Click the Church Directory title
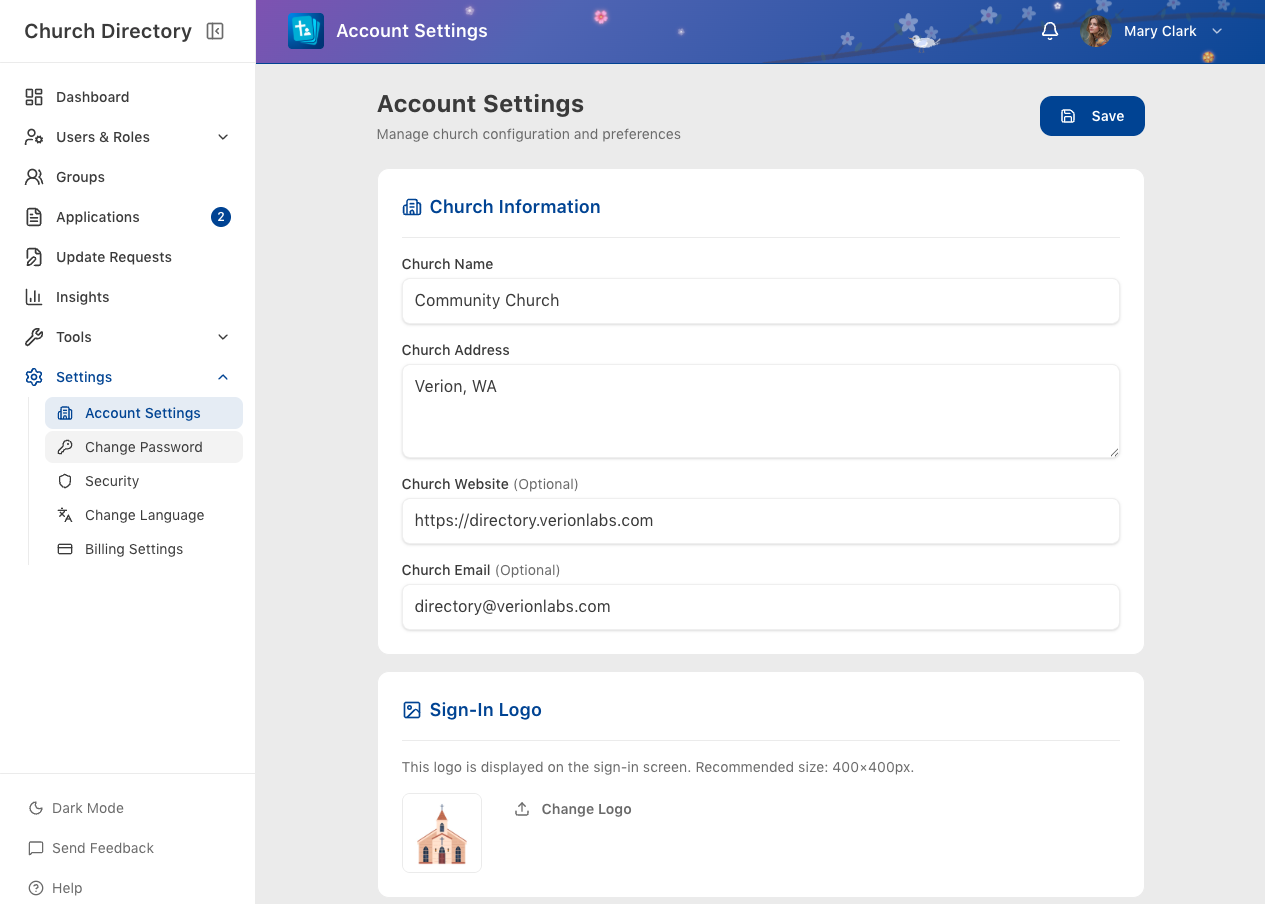 (108, 31)
